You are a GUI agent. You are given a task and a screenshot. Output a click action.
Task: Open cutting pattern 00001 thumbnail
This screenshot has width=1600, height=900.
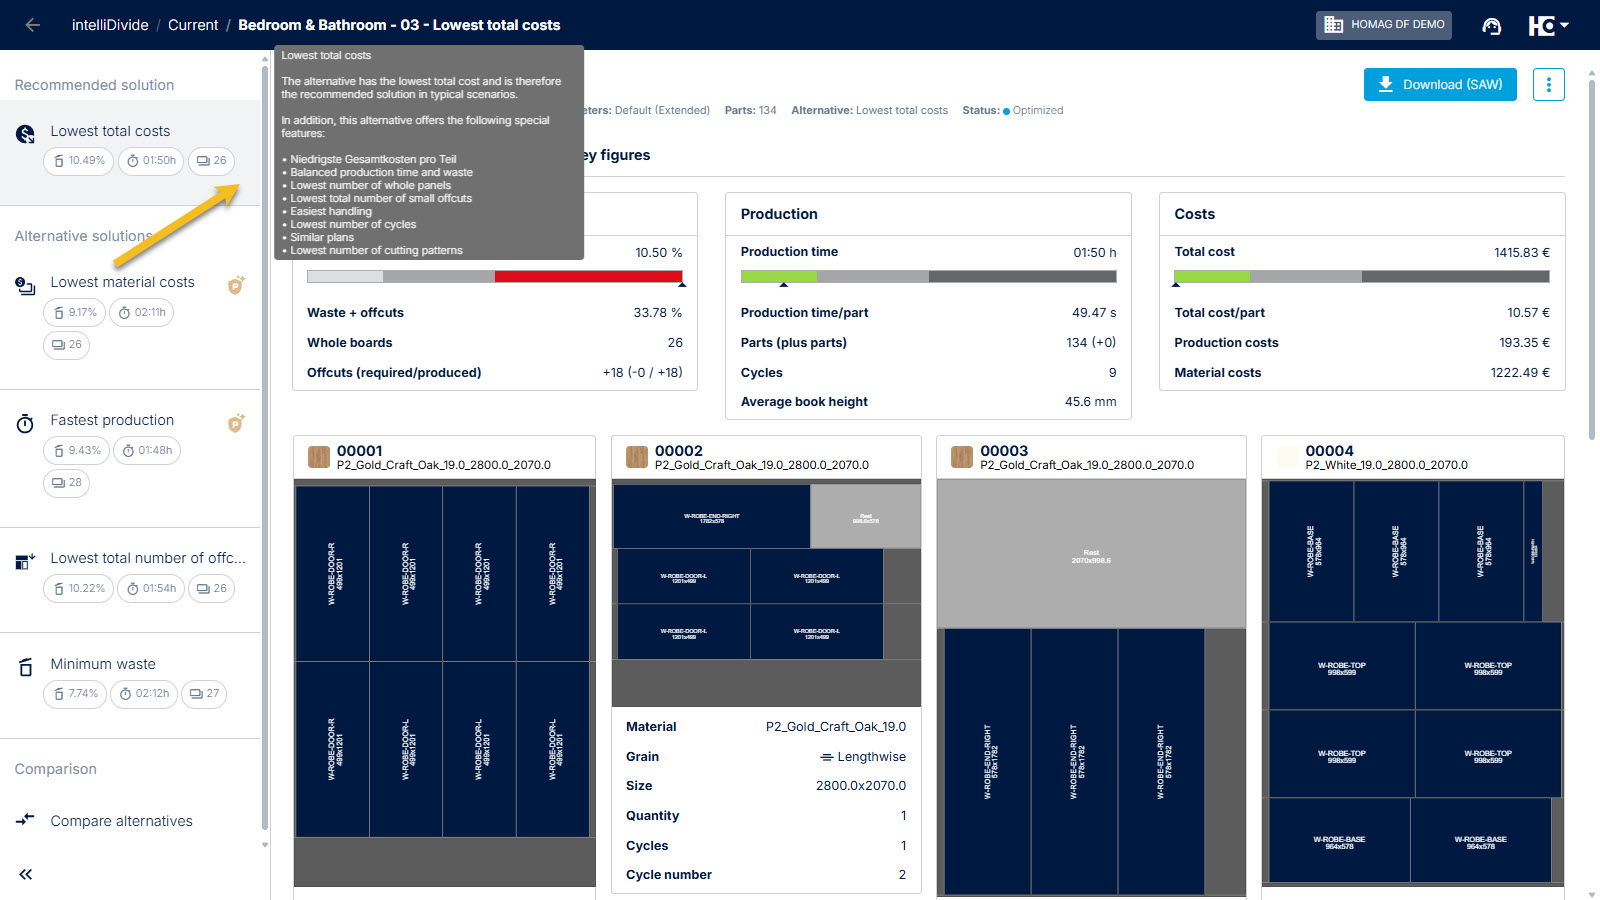point(443,661)
